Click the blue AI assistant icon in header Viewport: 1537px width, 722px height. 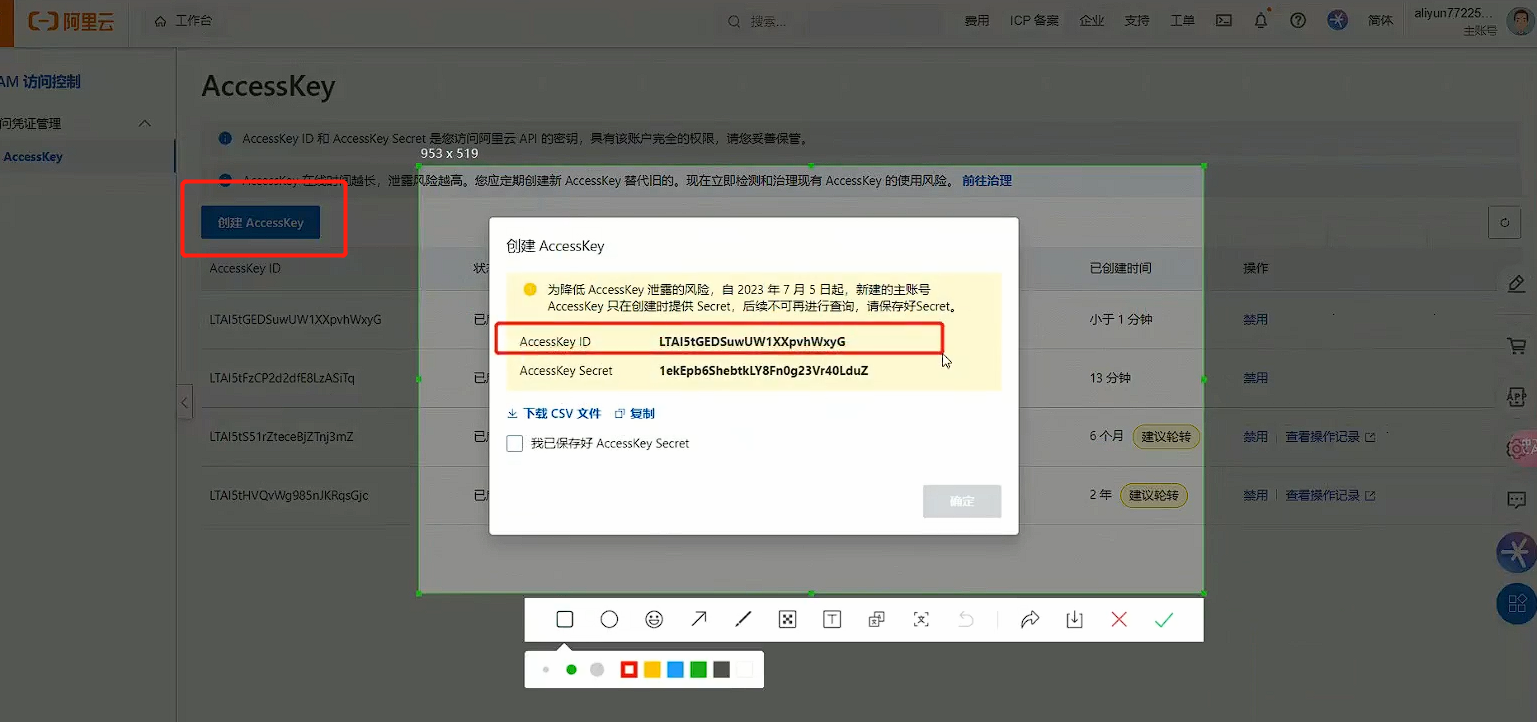coord(1338,20)
